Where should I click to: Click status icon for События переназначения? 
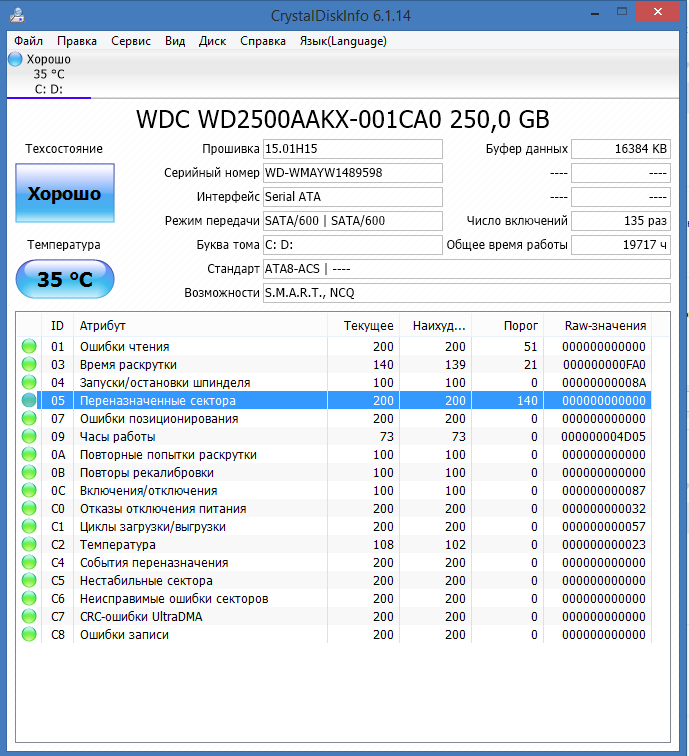29,562
